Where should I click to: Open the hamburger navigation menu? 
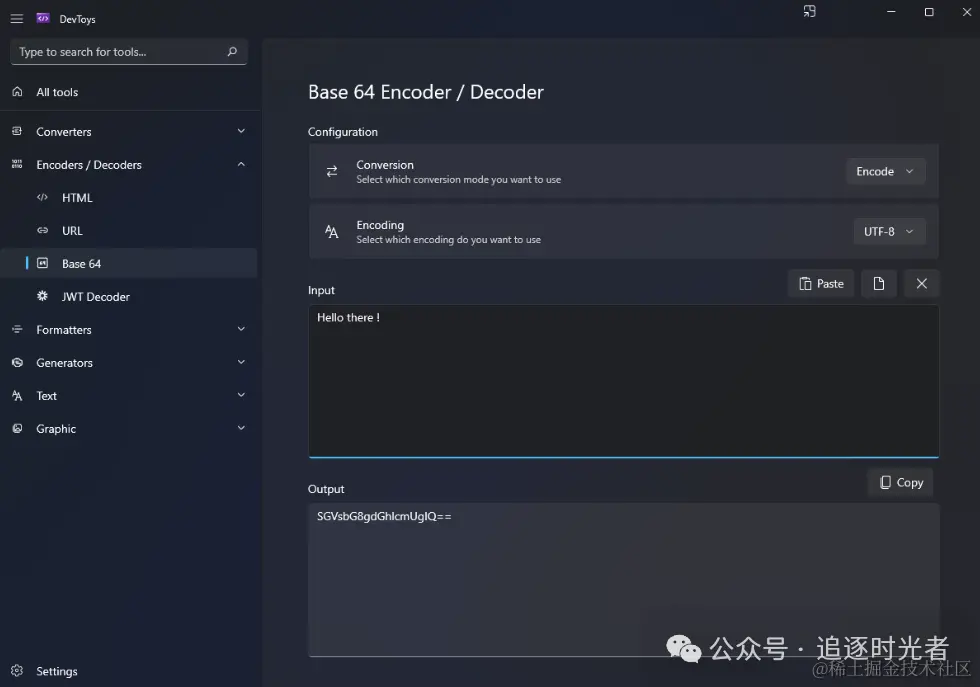click(17, 19)
